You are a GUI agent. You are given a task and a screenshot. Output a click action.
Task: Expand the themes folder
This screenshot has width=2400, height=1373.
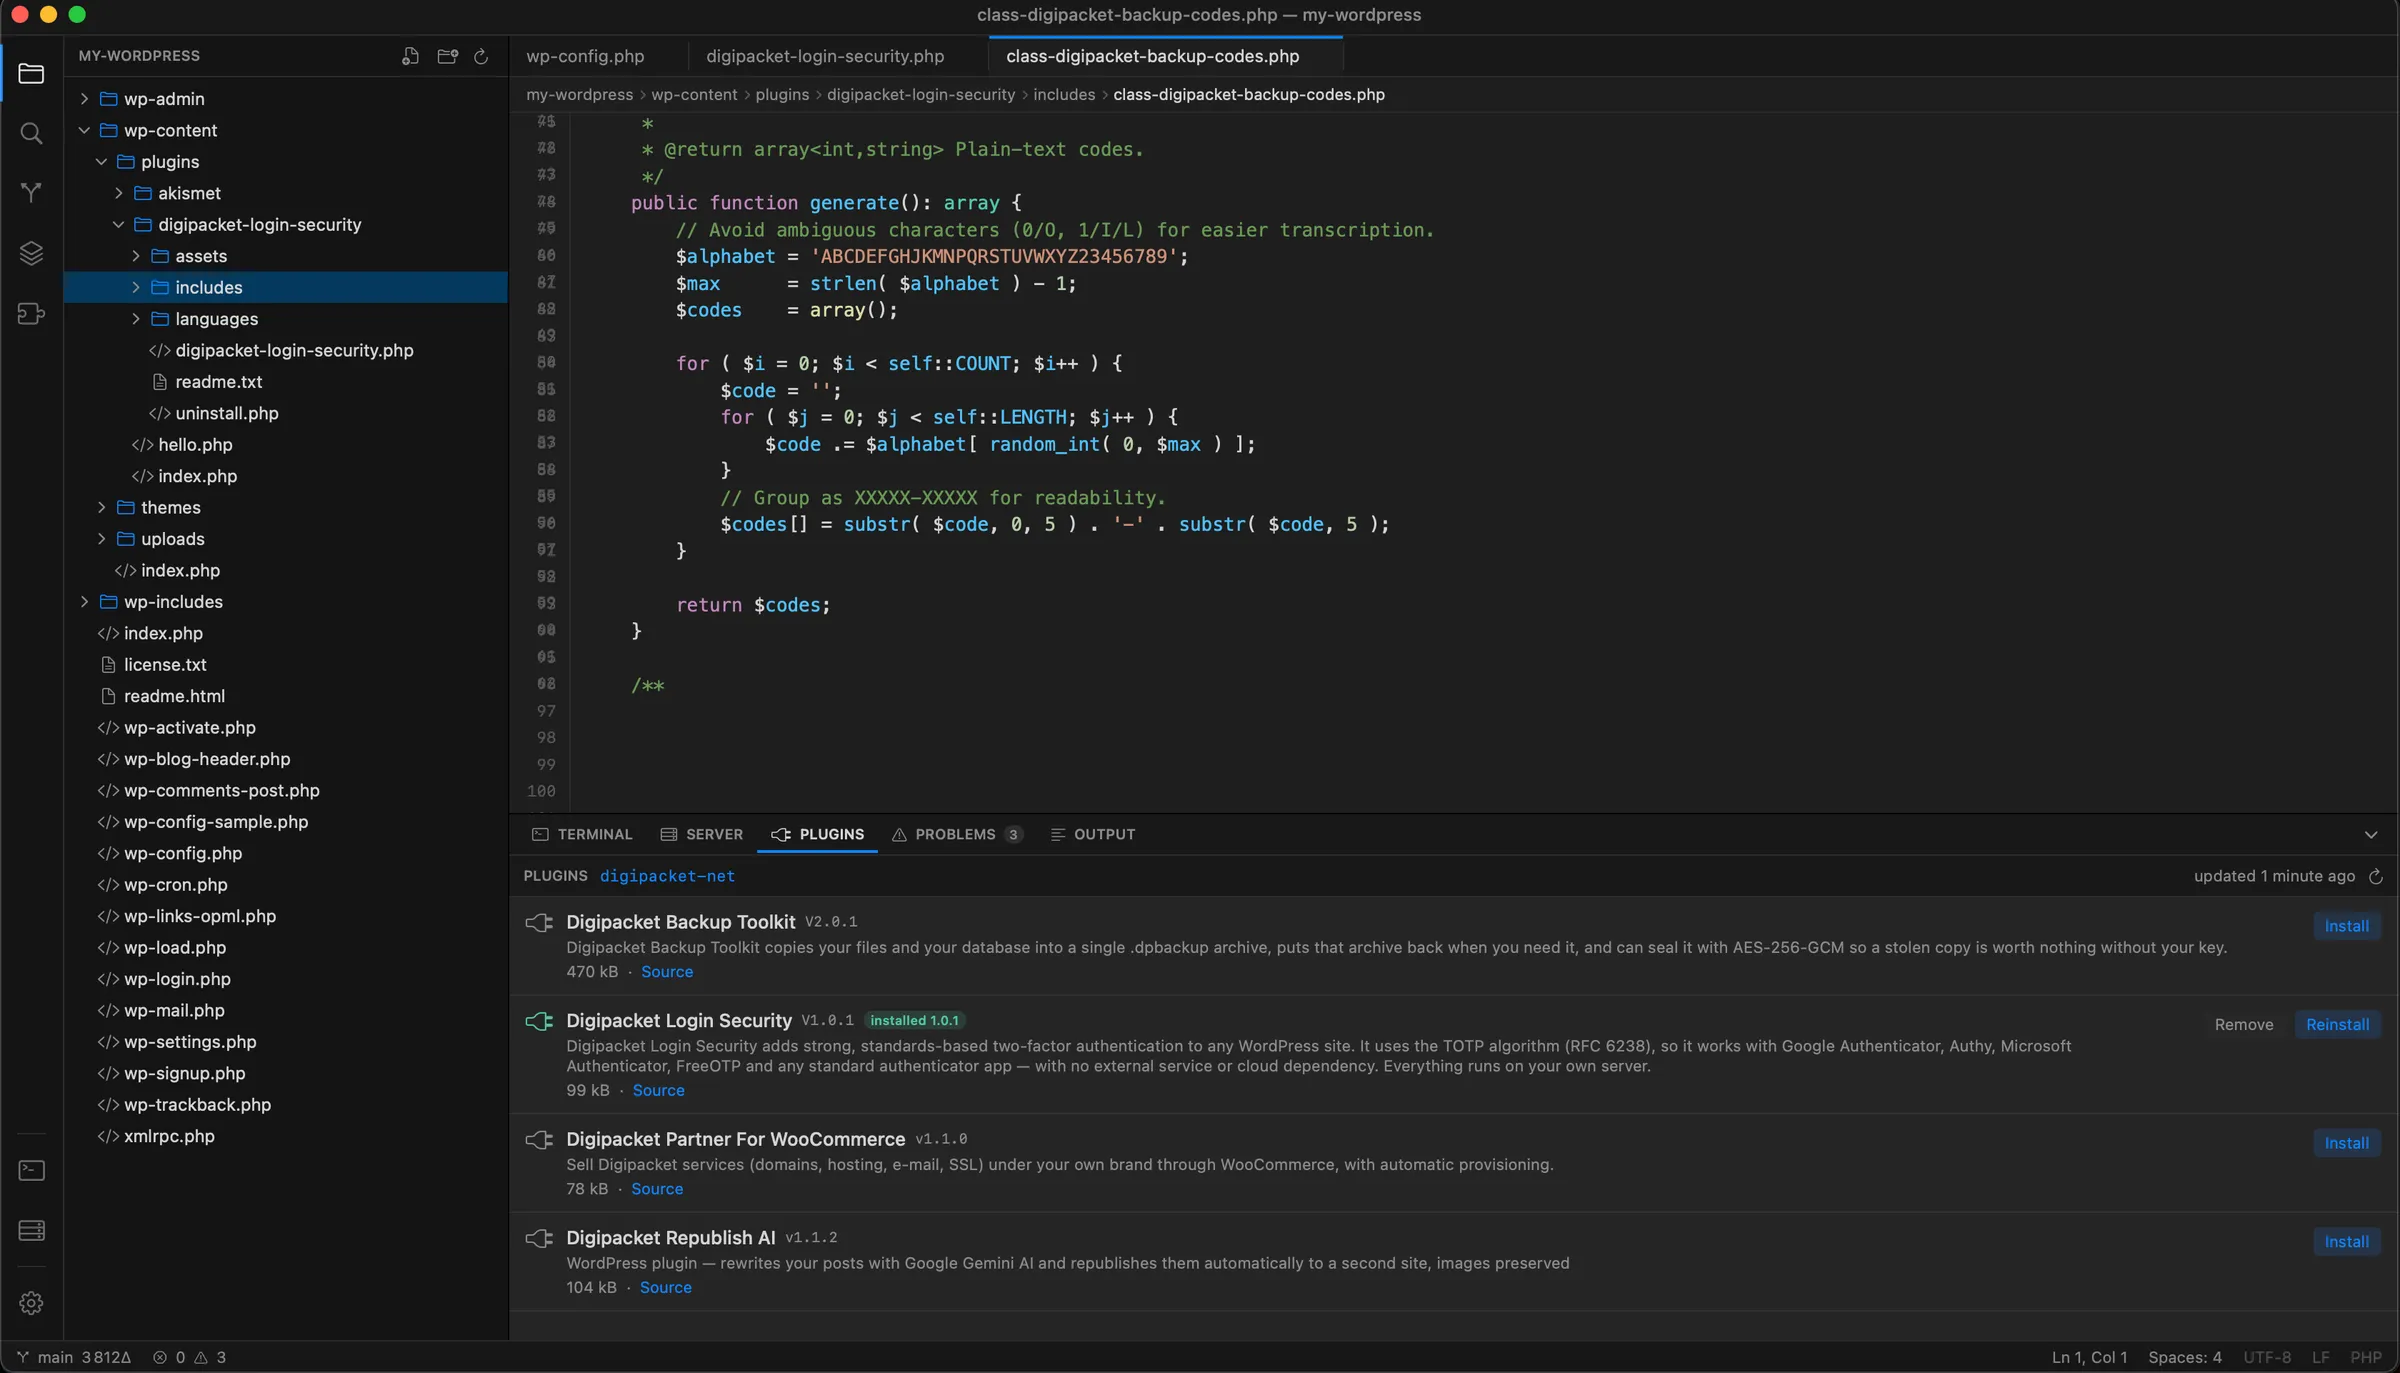(101, 508)
